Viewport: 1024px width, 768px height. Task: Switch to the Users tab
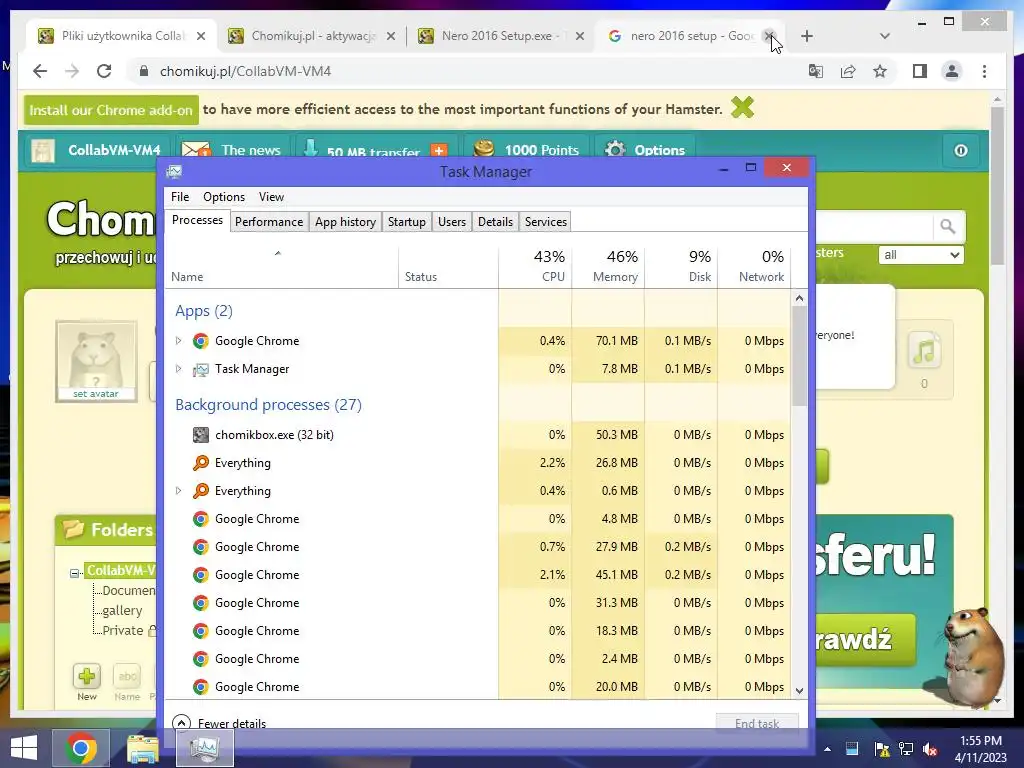[x=451, y=221]
